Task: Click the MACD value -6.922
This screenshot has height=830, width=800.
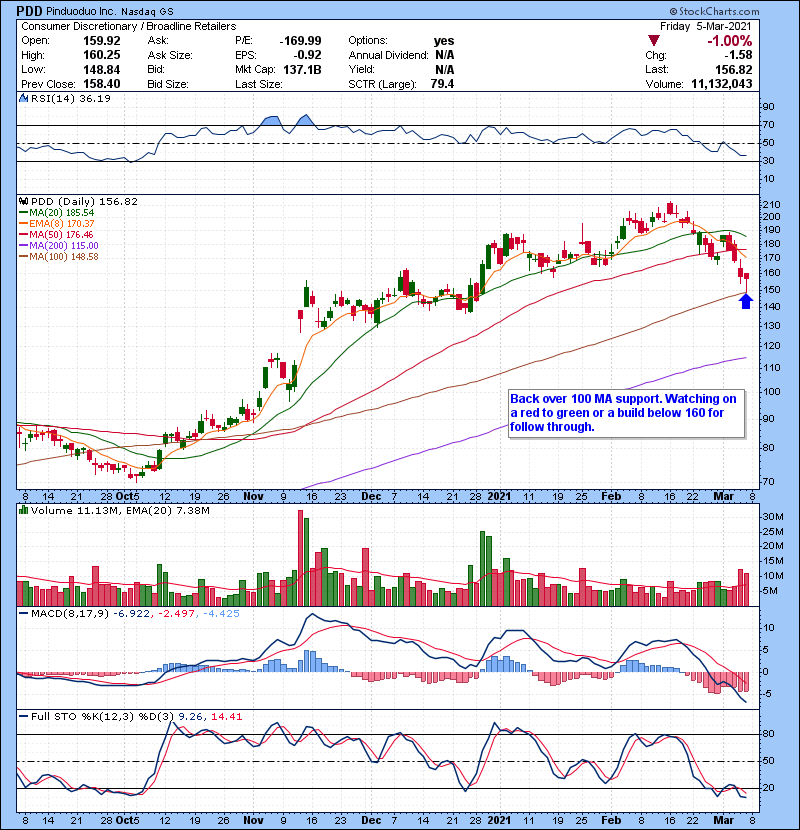Action: click(x=131, y=614)
